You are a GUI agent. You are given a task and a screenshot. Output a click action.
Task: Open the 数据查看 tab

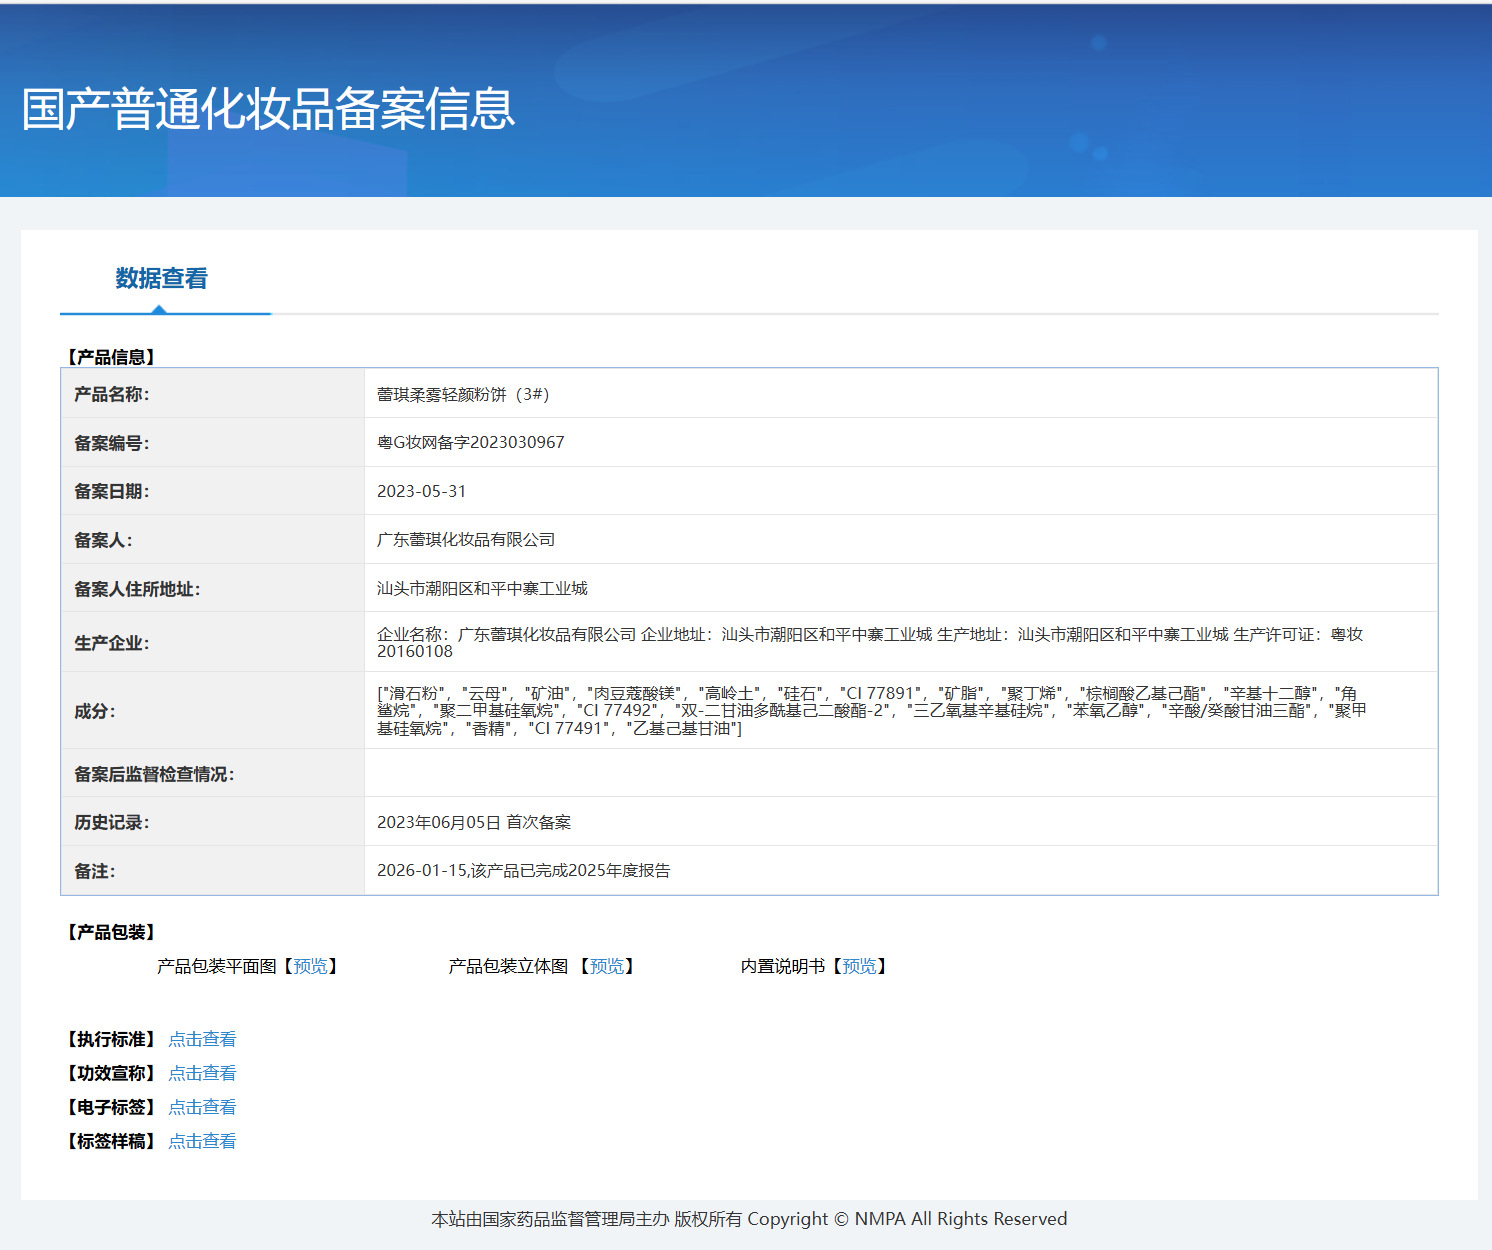click(x=161, y=279)
